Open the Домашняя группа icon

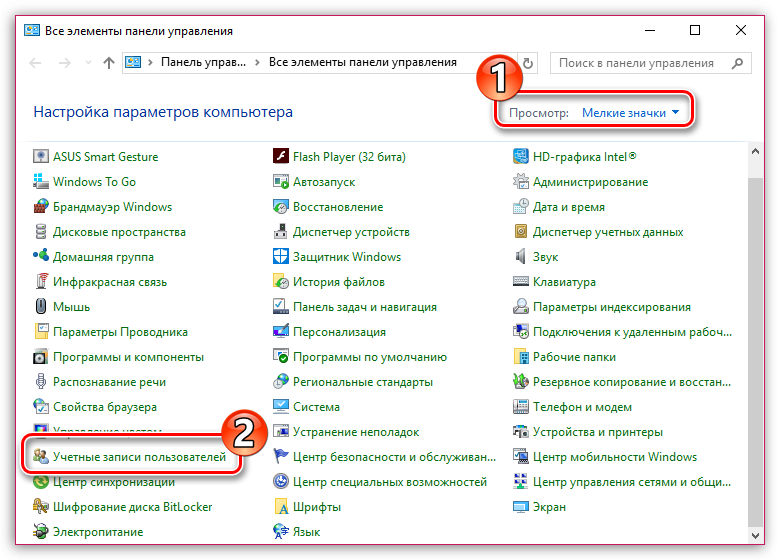coord(41,256)
